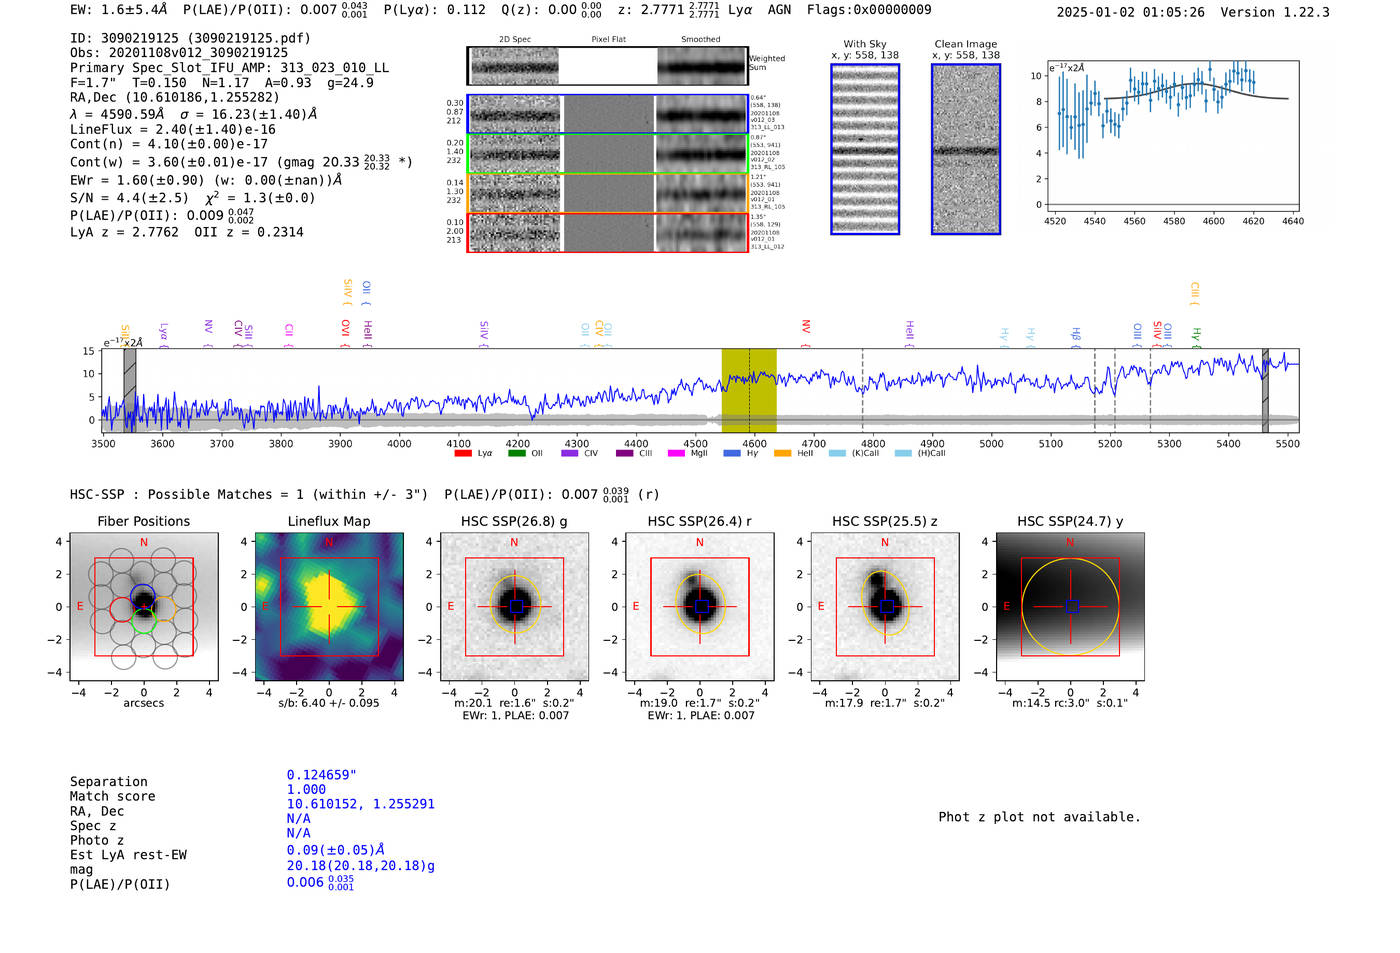Click the emission line Gaussian fit plot
The height and width of the screenshot is (953, 1400).
pos(1173,135)
